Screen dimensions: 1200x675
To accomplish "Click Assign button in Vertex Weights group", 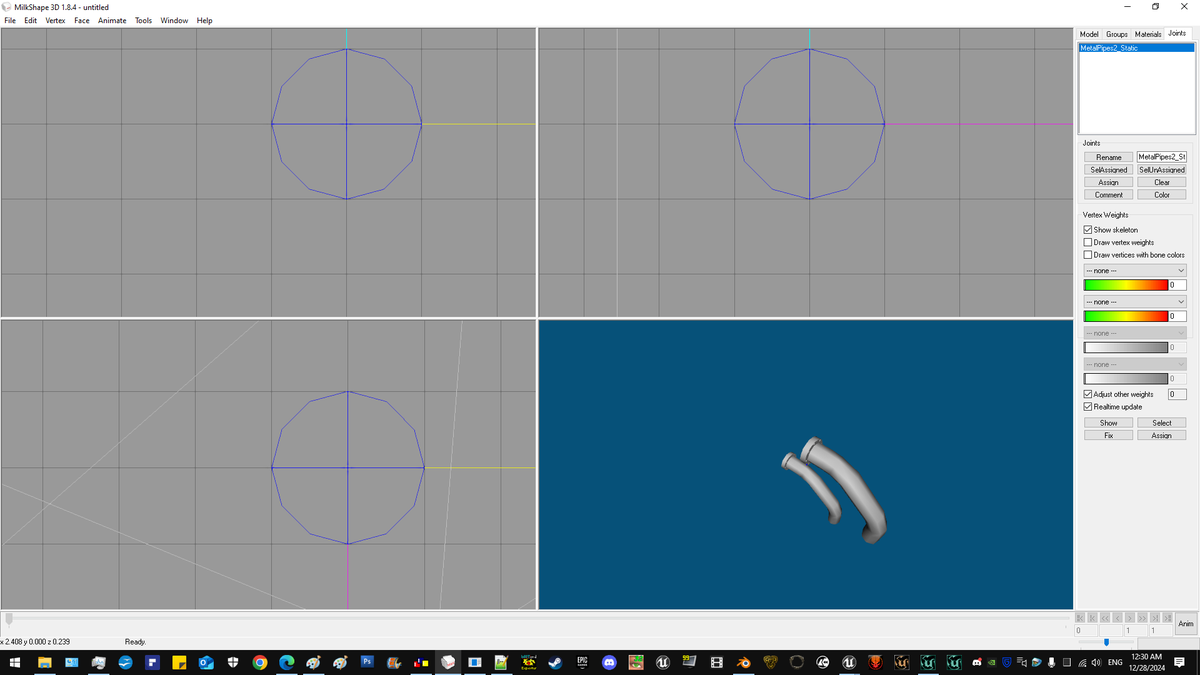I will 1162,435.
